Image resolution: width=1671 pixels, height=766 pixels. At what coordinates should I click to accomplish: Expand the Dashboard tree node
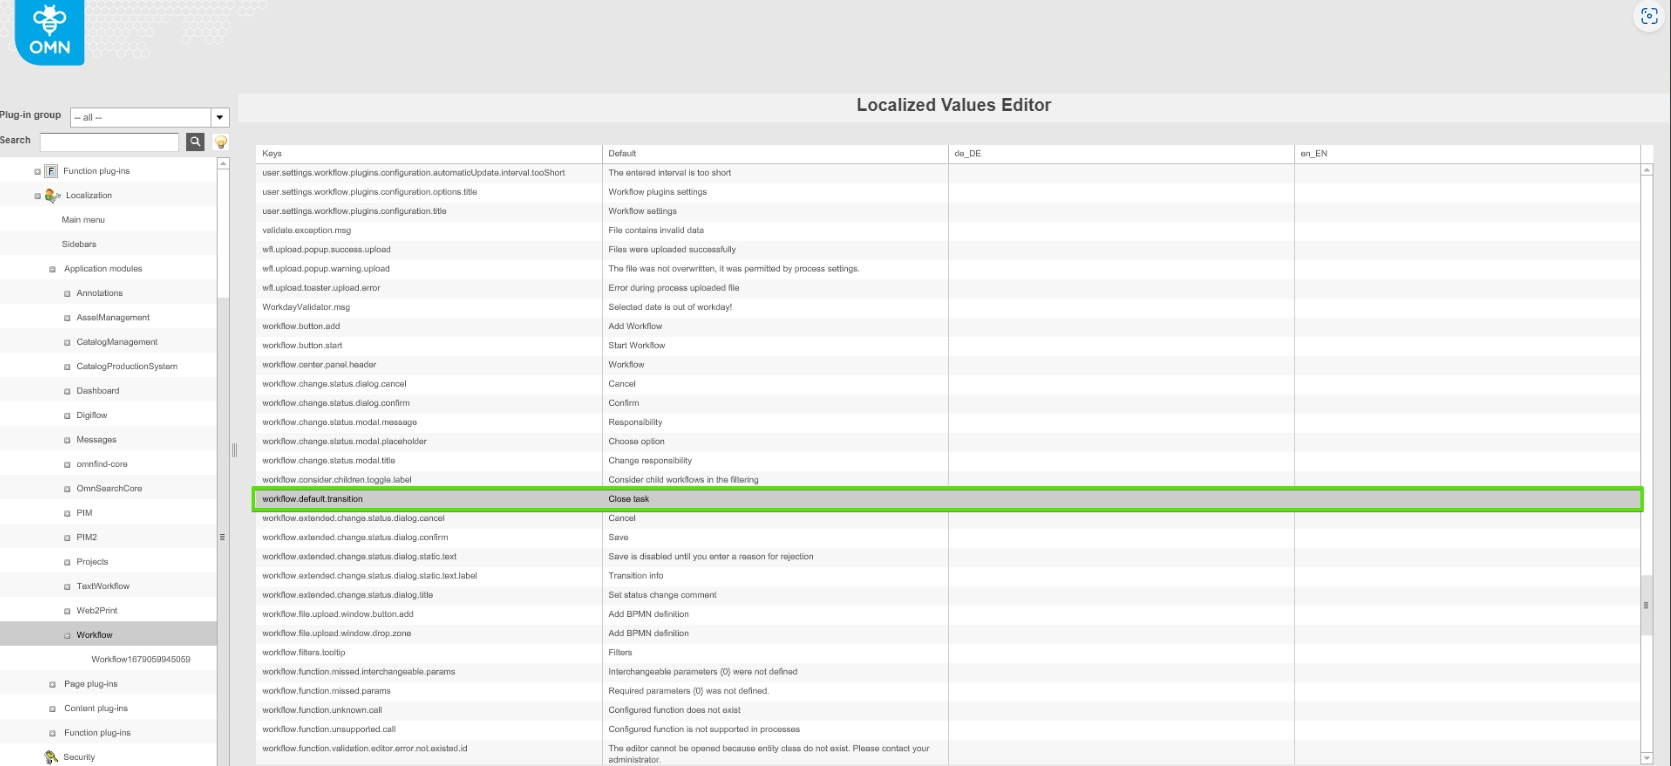(67, 391)
